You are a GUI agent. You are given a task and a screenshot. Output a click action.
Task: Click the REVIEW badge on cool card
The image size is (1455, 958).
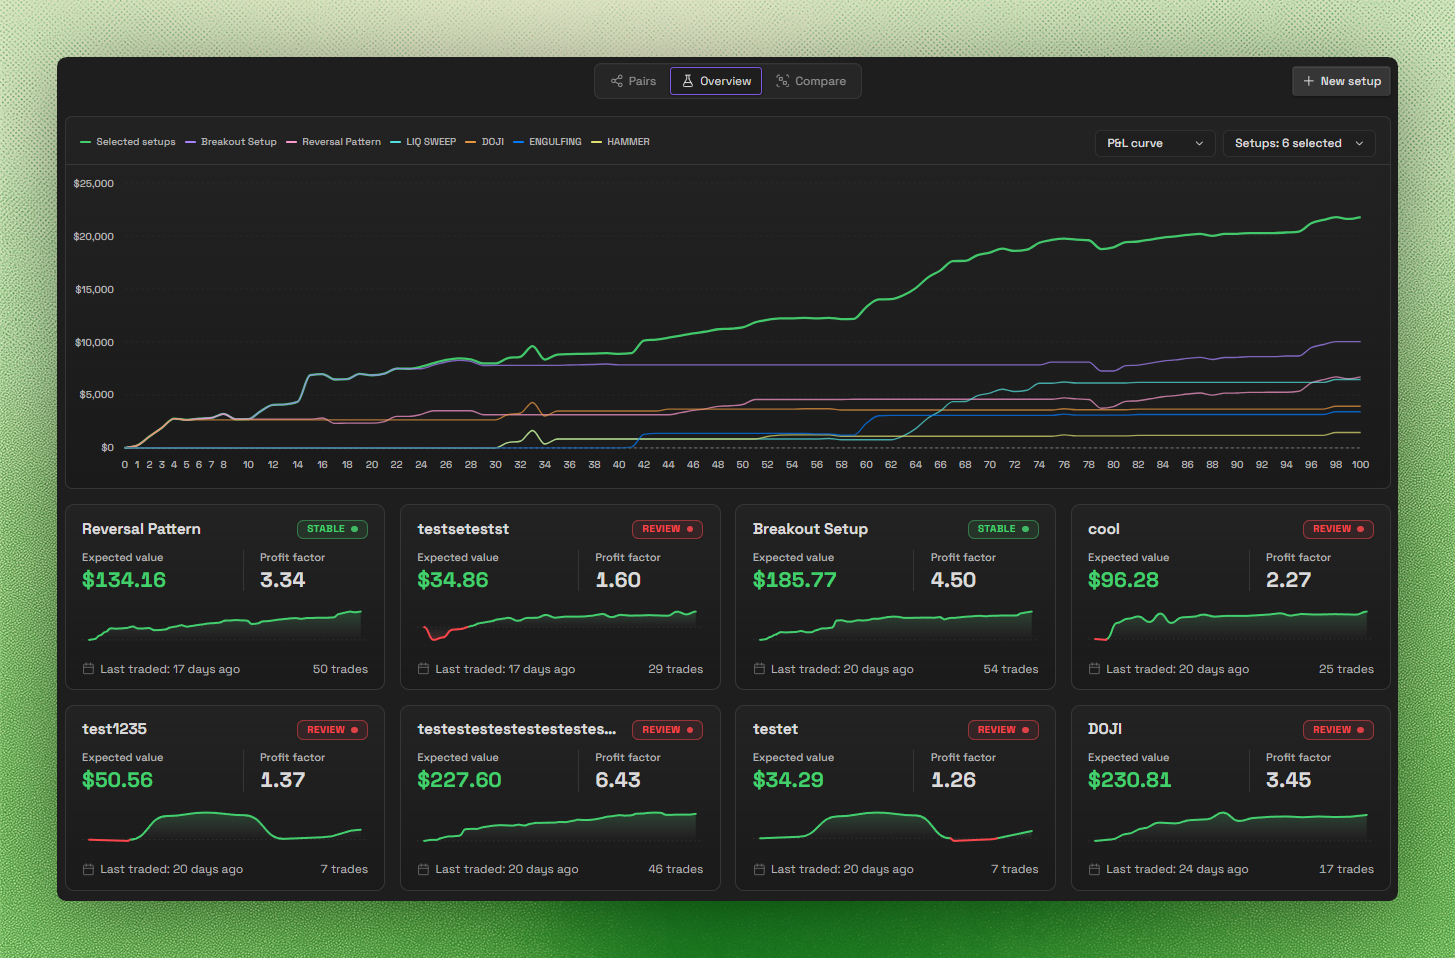coord(1338,529)
